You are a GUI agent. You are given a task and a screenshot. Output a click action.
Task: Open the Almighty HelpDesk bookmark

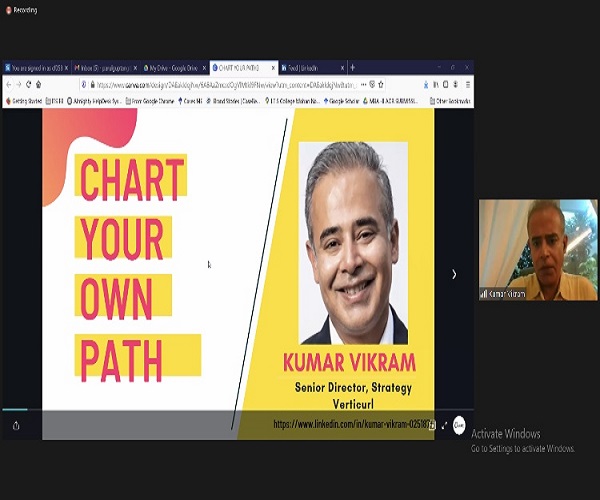[94, 101]
